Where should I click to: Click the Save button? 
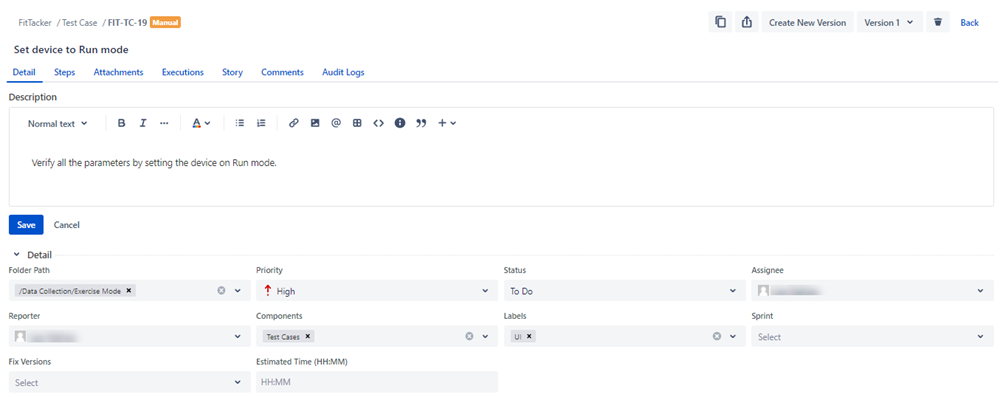coord(26,225)
